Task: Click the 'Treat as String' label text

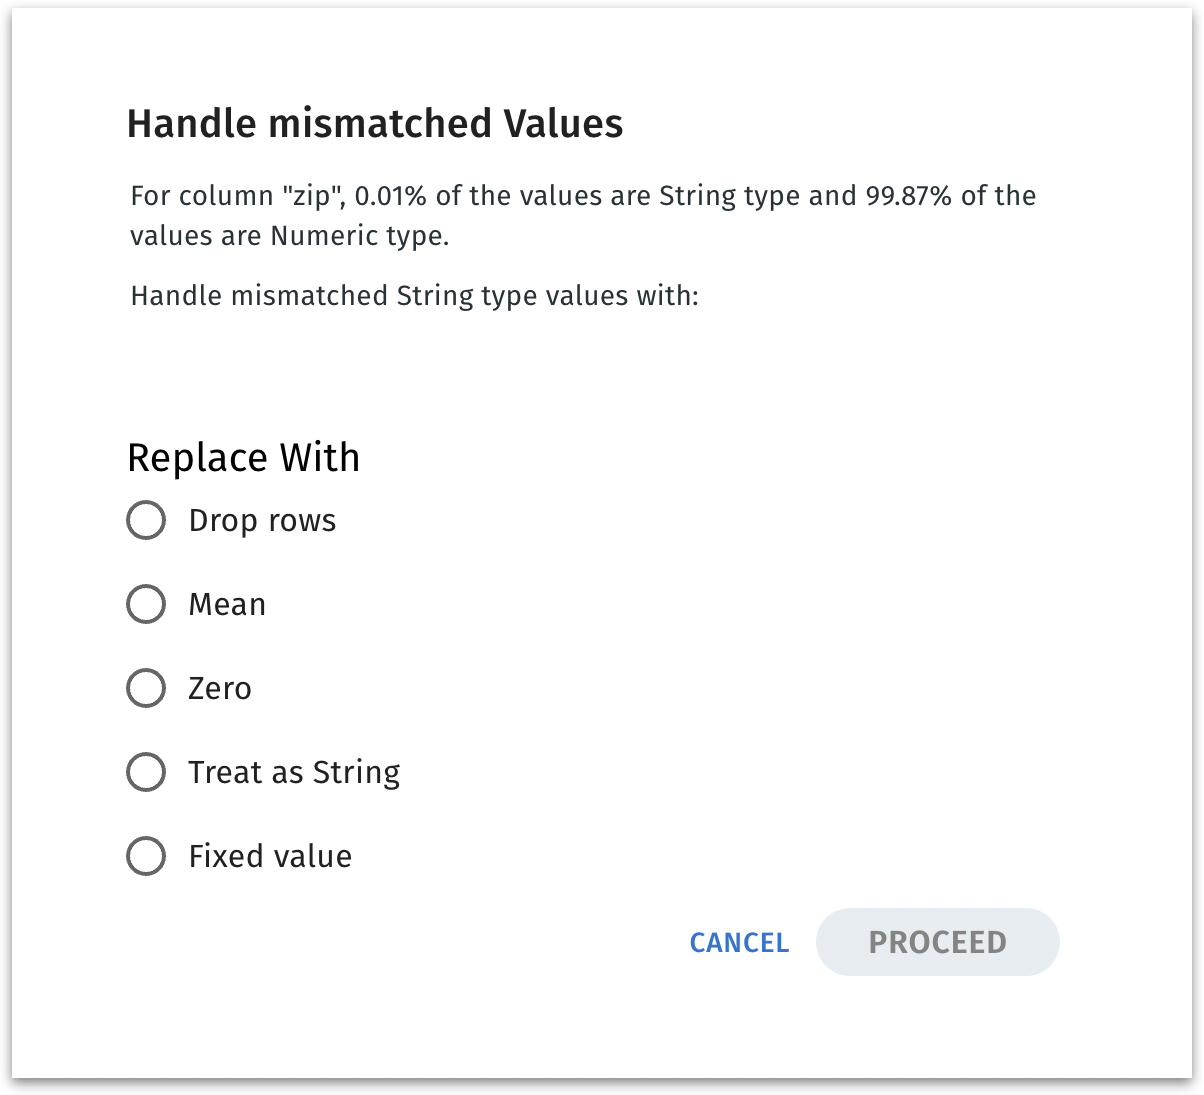Action: [x=294, y=773]
